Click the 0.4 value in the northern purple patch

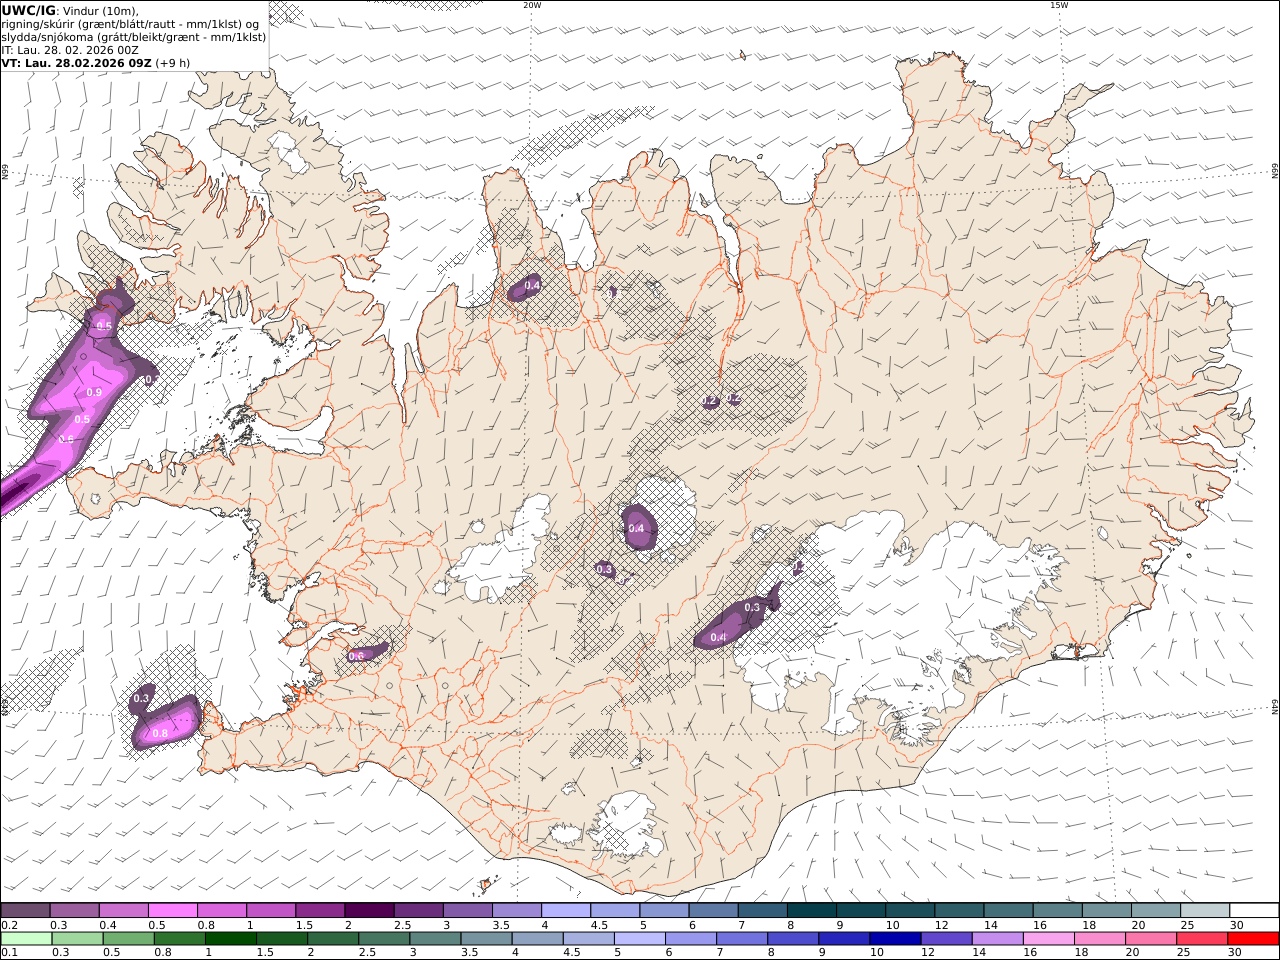point(532,286)
